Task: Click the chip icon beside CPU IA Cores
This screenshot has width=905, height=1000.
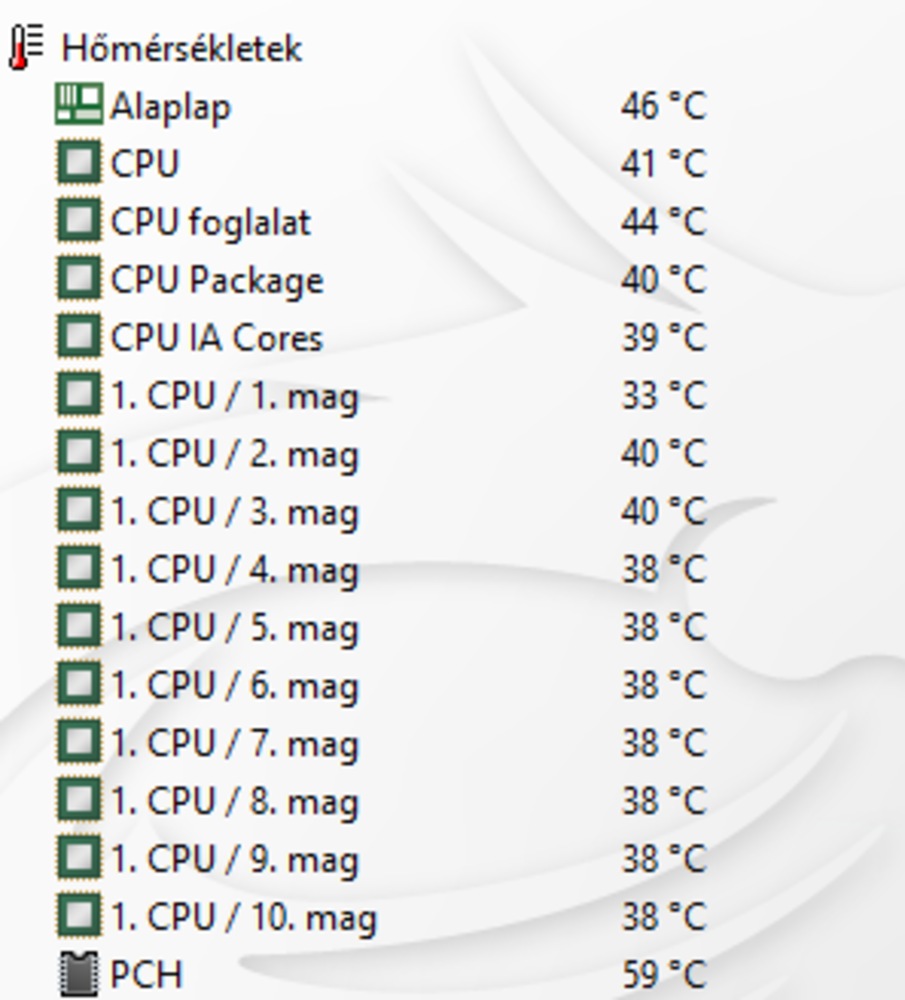Action: click(78, 336)
